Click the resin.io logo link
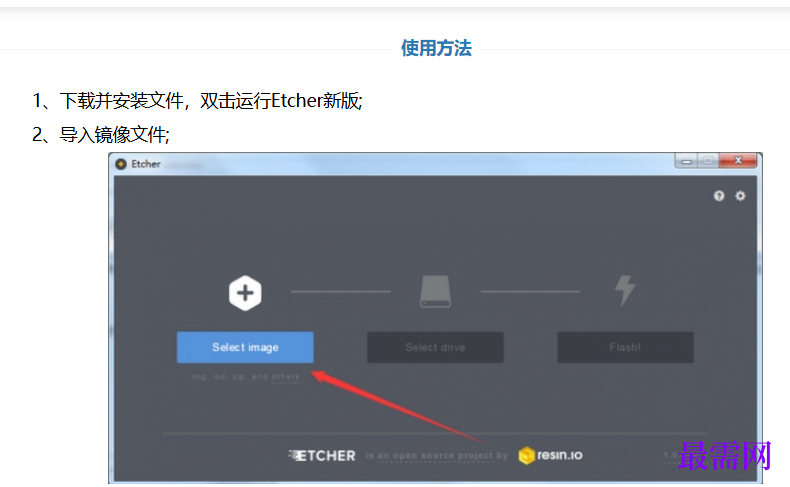 point(550,455)
